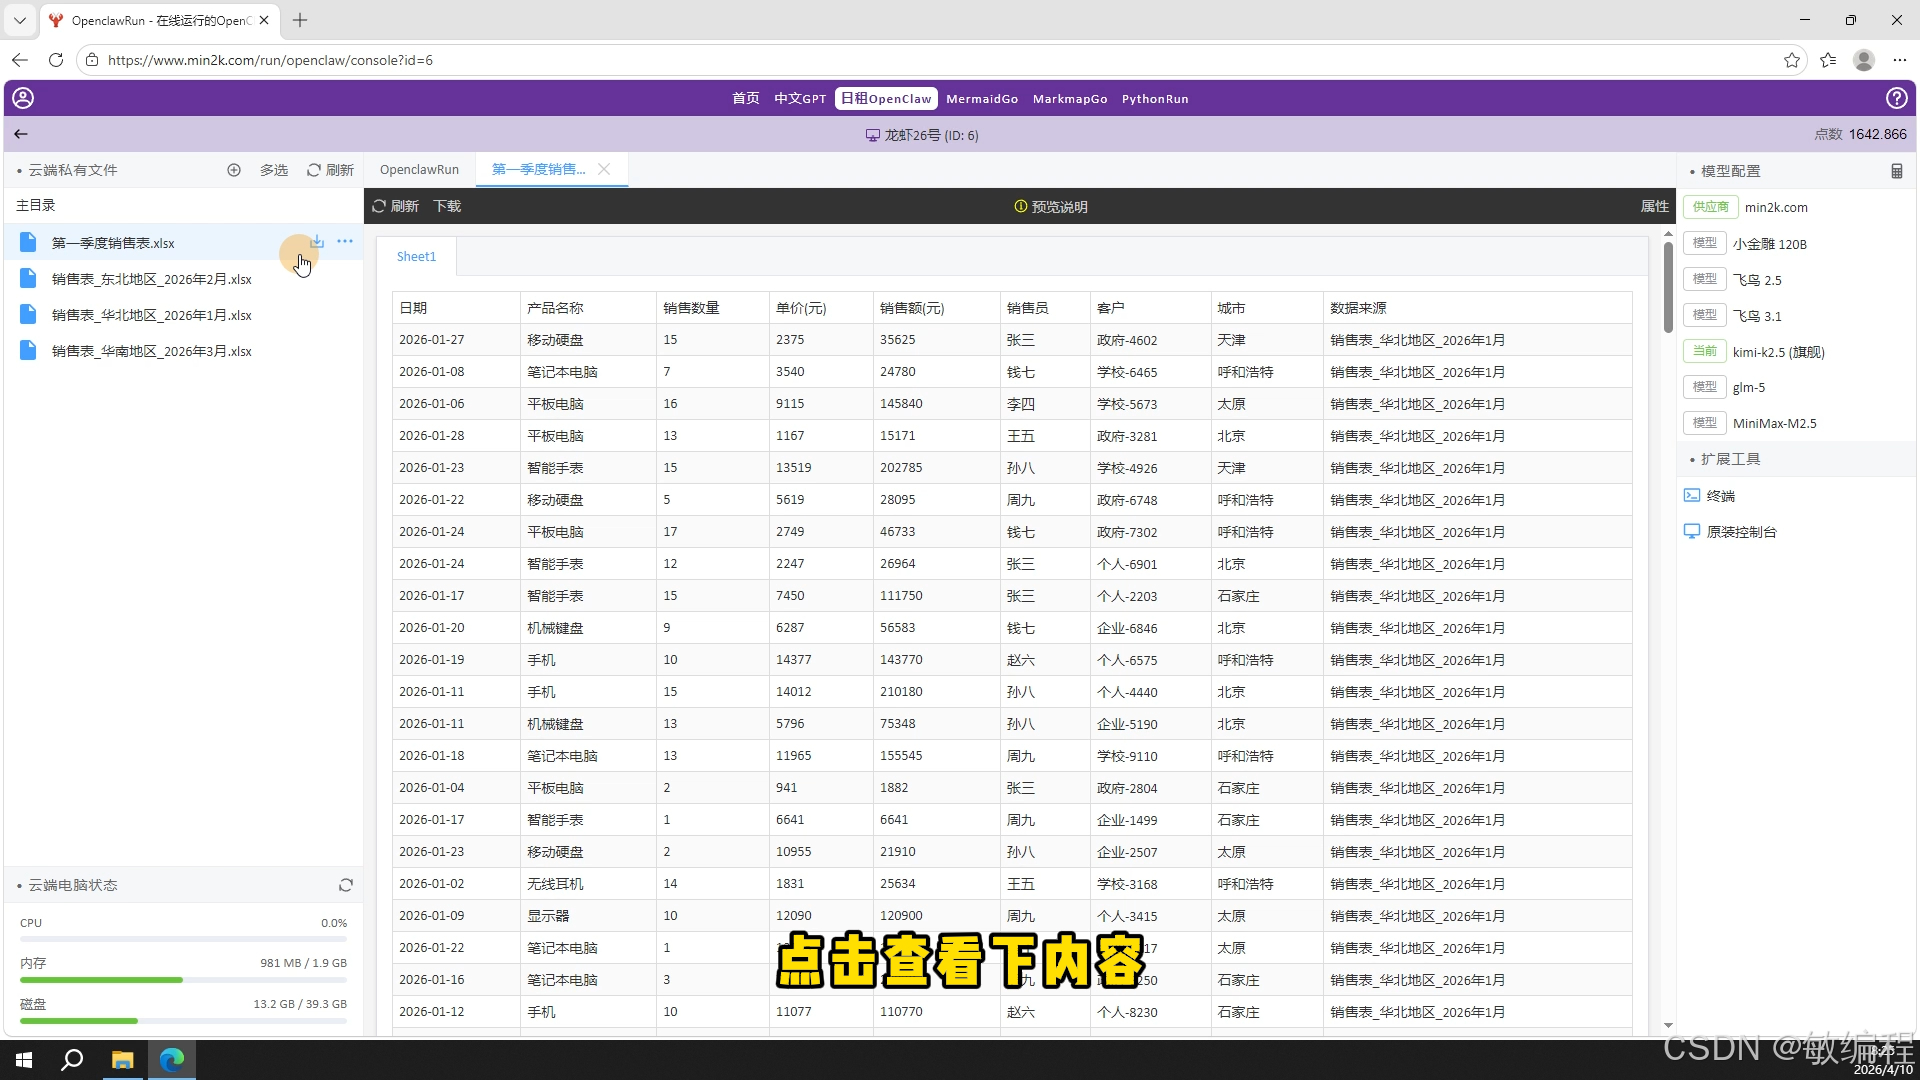Select the MiniMax-M2.5 model
The width and height of the screenshot is (1920, 1080).
pyautogui.click(x=1774, y=423)
